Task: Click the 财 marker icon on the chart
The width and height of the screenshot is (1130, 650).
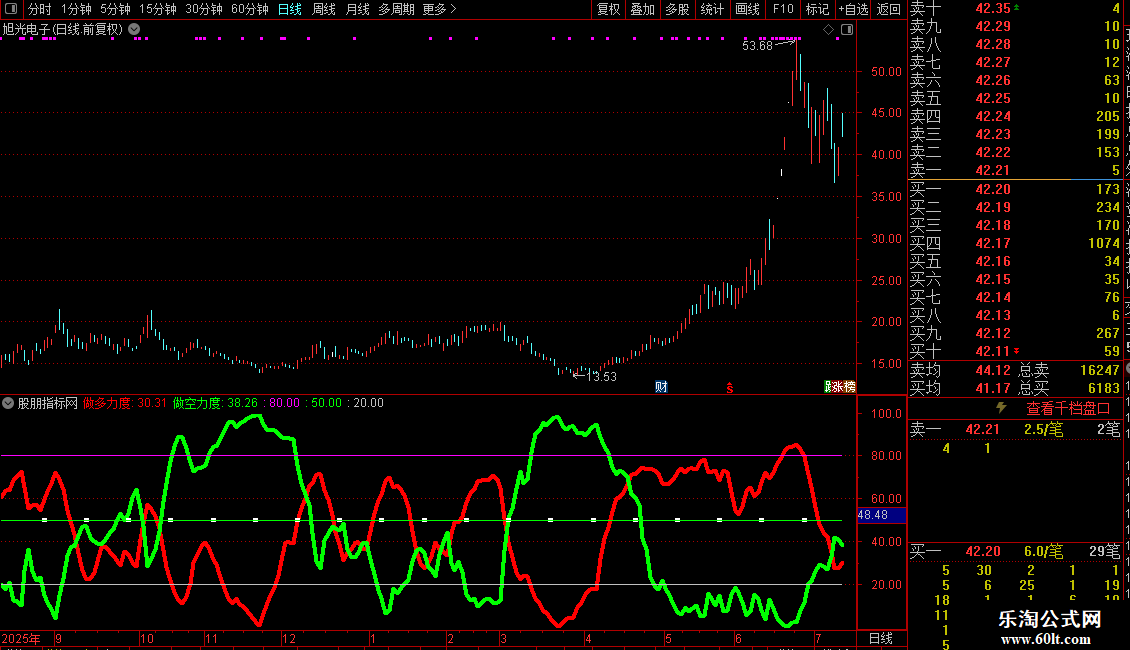Action: [x=661, y=387]
